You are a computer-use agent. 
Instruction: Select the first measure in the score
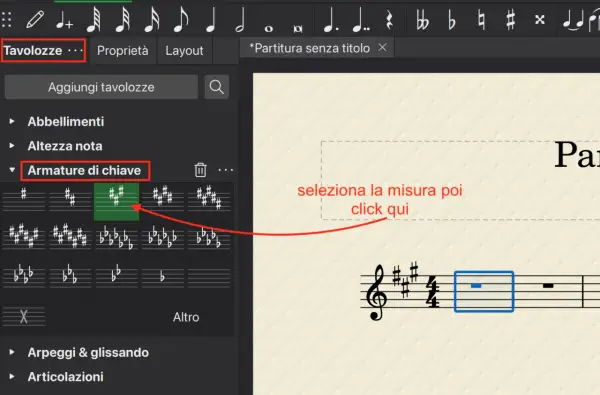tap(484, 292)
